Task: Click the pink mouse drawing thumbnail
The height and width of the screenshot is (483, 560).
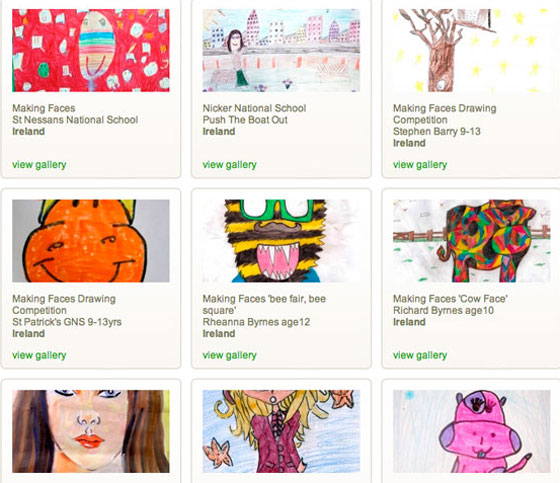Action: [x=471, y=431]
